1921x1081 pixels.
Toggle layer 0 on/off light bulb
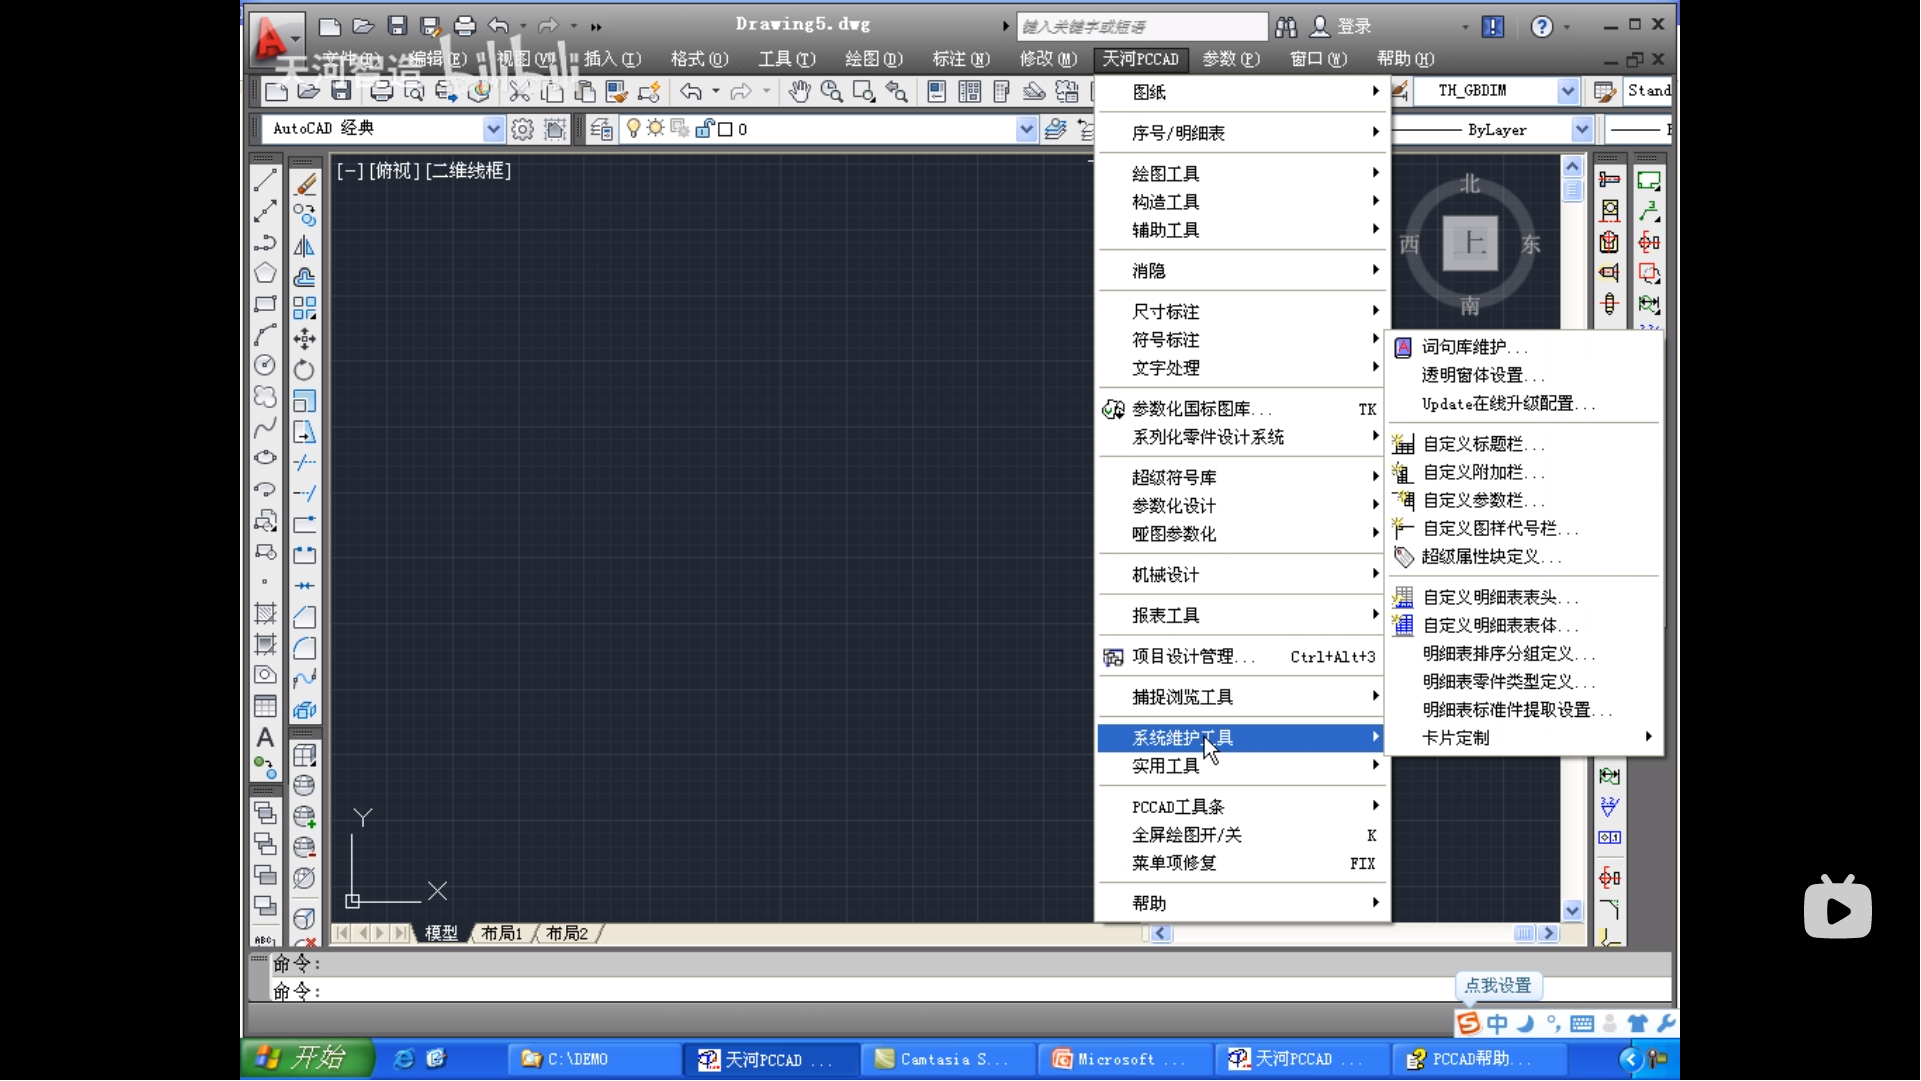pos(633,129)
